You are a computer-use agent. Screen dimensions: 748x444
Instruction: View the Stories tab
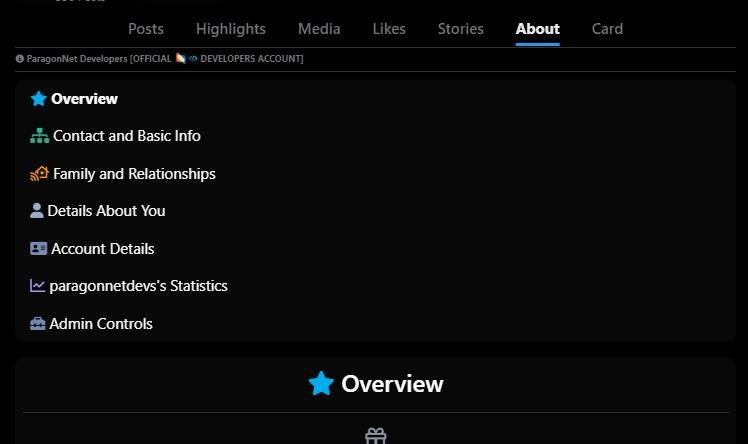pos(460,29)
